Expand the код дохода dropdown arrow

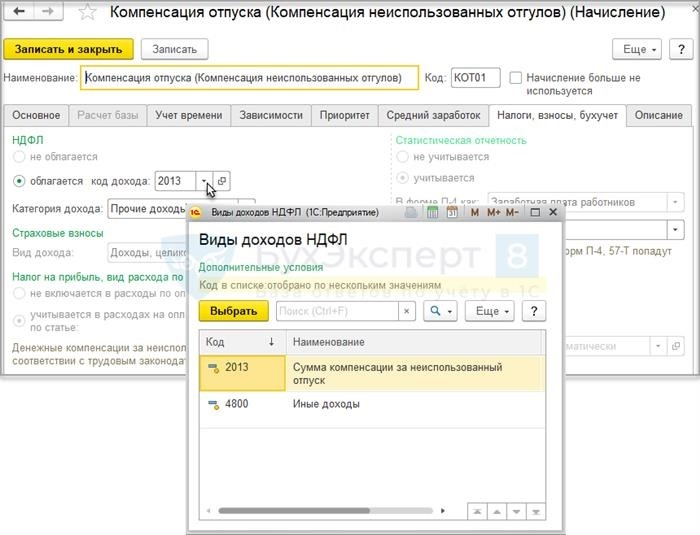click(204, 181)
